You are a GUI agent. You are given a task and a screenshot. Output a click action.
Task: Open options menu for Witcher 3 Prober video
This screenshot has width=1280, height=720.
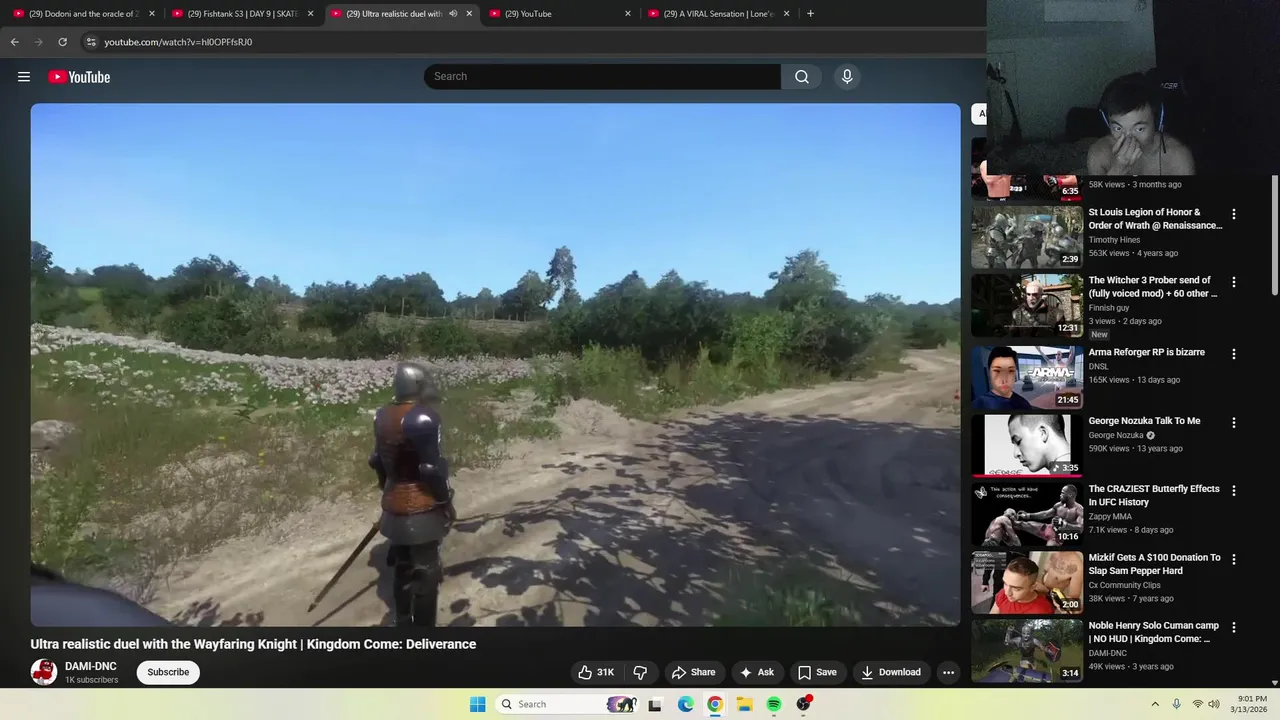click(x=1233, y=282)
